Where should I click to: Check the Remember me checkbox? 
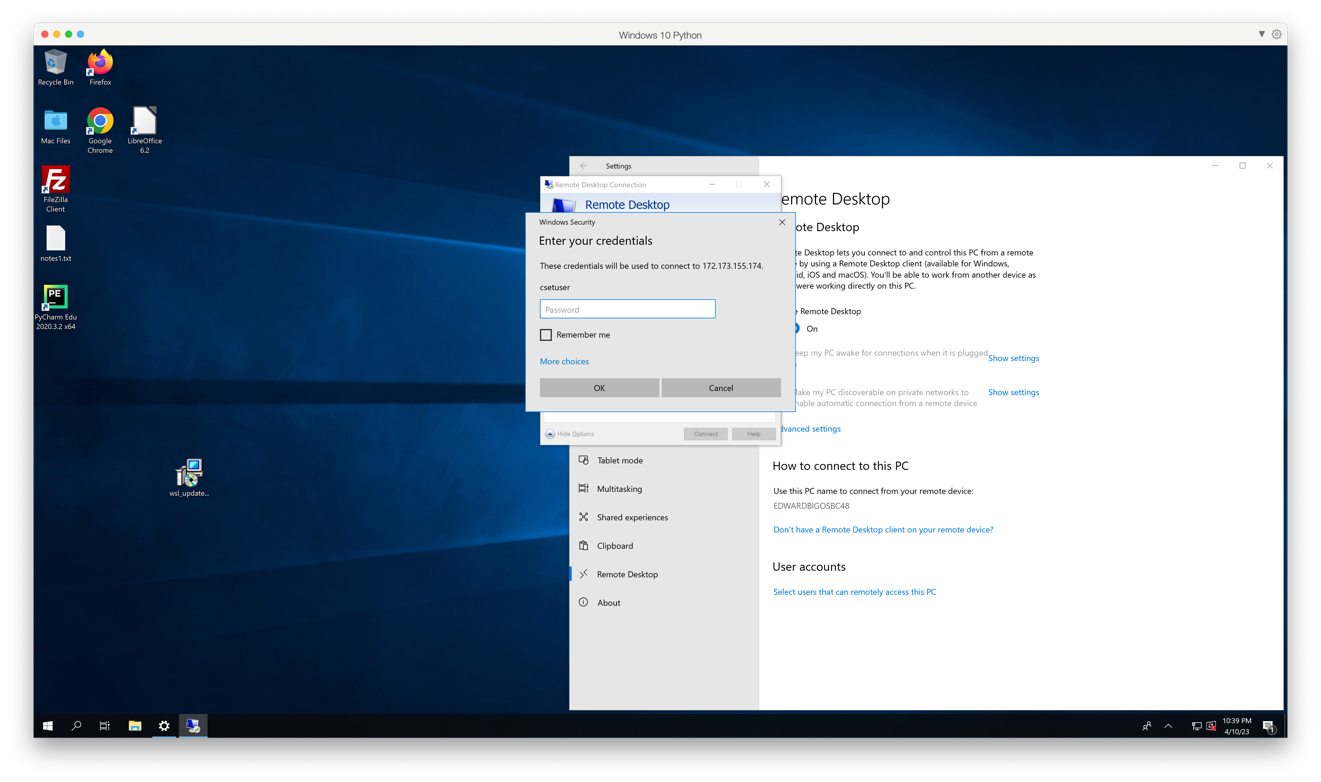pos(546,335)
